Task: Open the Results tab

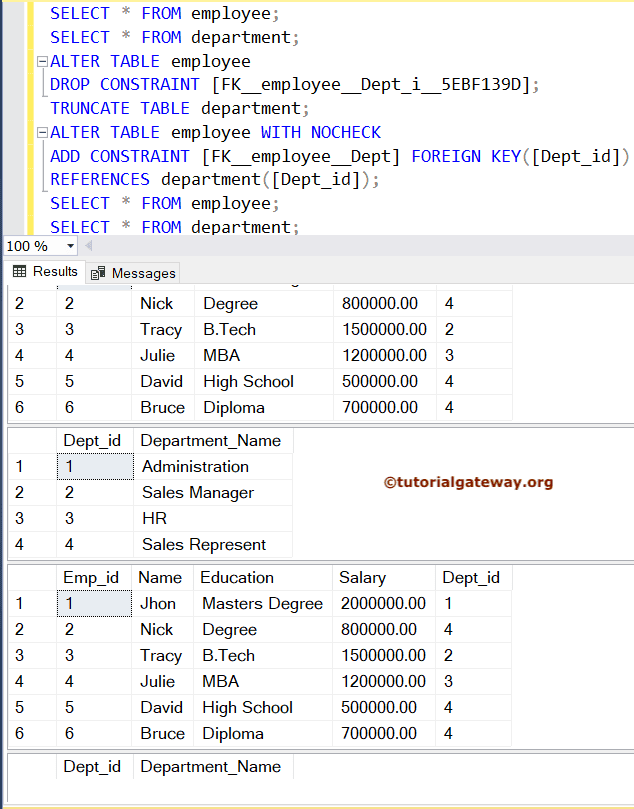Action: [44, 271]
